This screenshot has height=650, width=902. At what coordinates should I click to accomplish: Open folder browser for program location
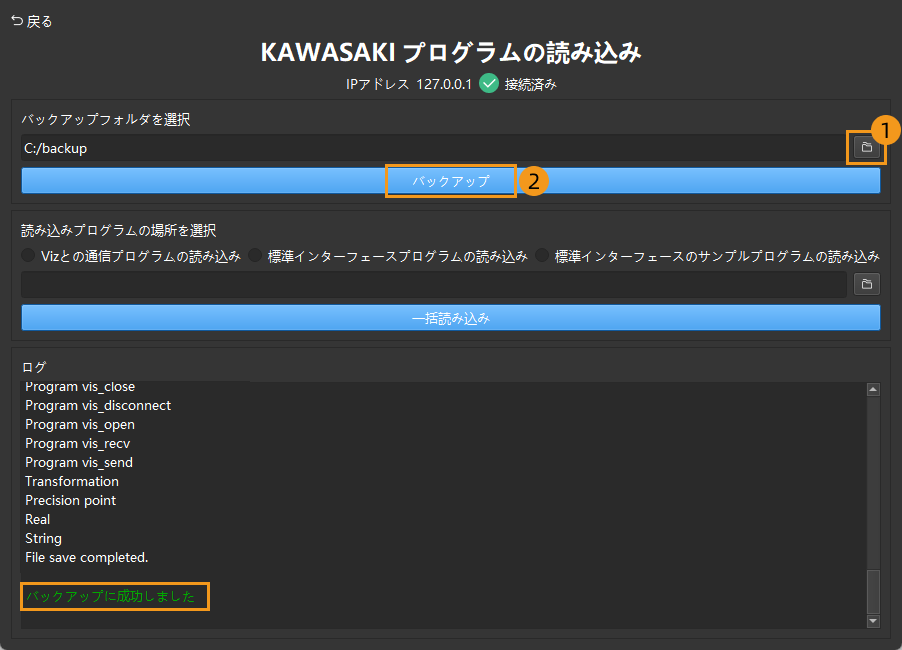866,284
